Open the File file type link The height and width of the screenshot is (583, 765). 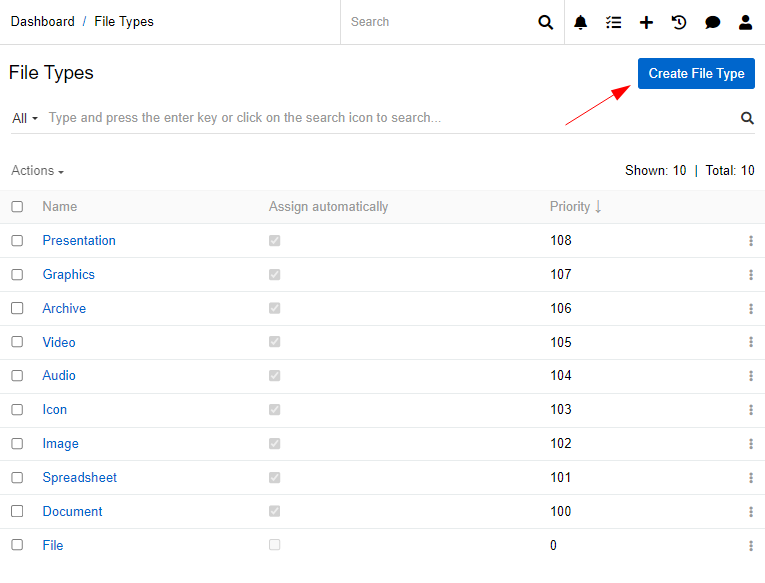pyautogui.click(x=53, y=545)
